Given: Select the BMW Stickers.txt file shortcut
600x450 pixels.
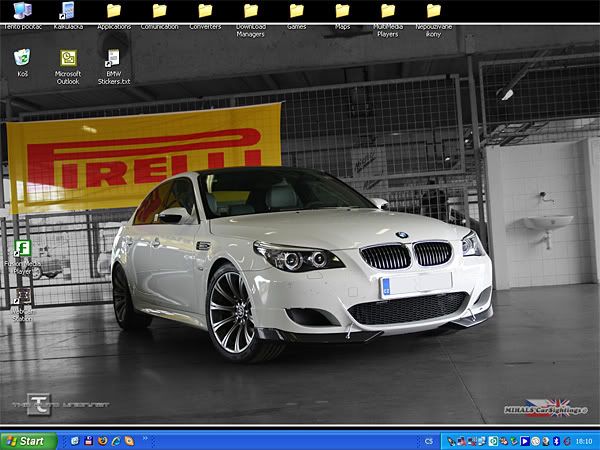Looking at the screenshot, I should click(x=114, y=67).
